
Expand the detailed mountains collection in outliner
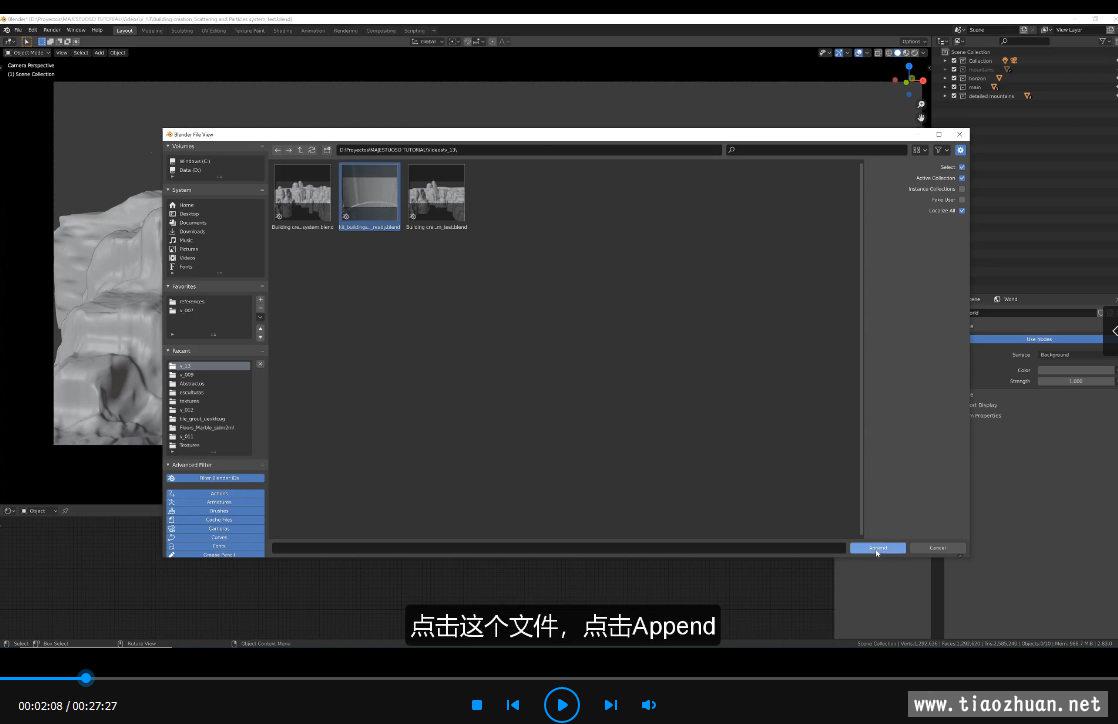[x=945, y=96]
